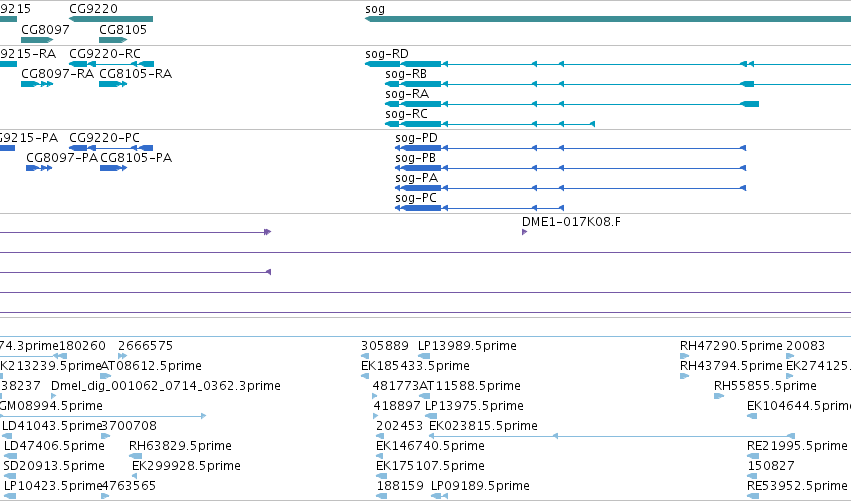This screenshot has width=851, height=501.
Task: Select the CG9220-RC transcript glyph
Action: (x=111, y=64)
